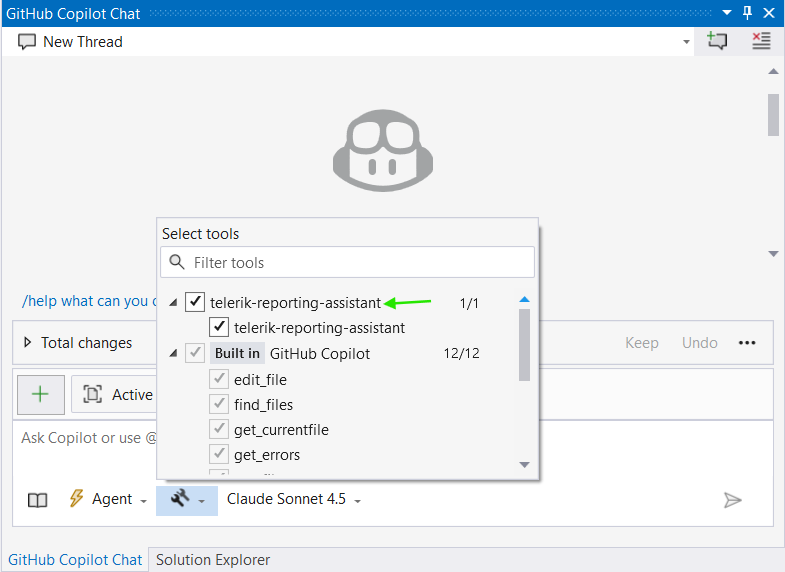Screen dimensions: 785x572
Task: Click the Agent mode lightning icon
Action: [x=76, y=498]
